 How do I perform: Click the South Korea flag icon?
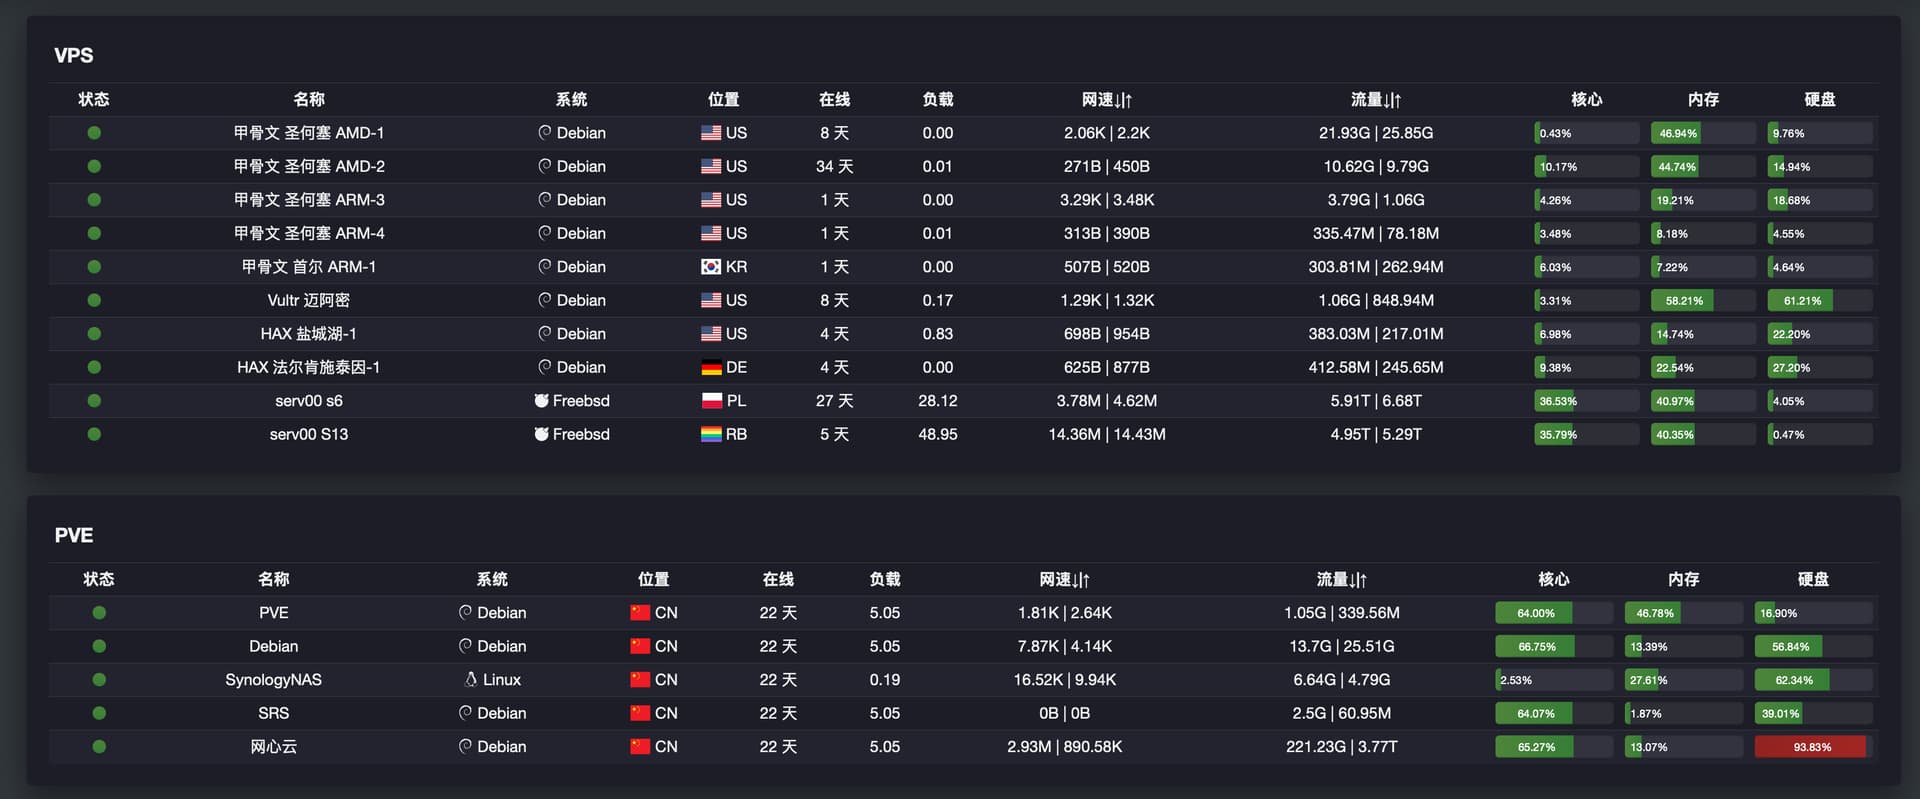(x=711, y=267)
